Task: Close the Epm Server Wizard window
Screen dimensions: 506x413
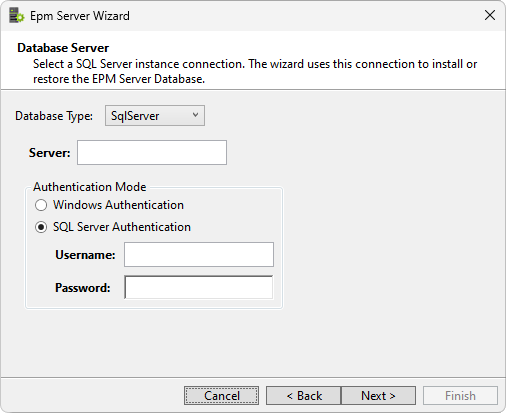Action: (x=490, y=15)
